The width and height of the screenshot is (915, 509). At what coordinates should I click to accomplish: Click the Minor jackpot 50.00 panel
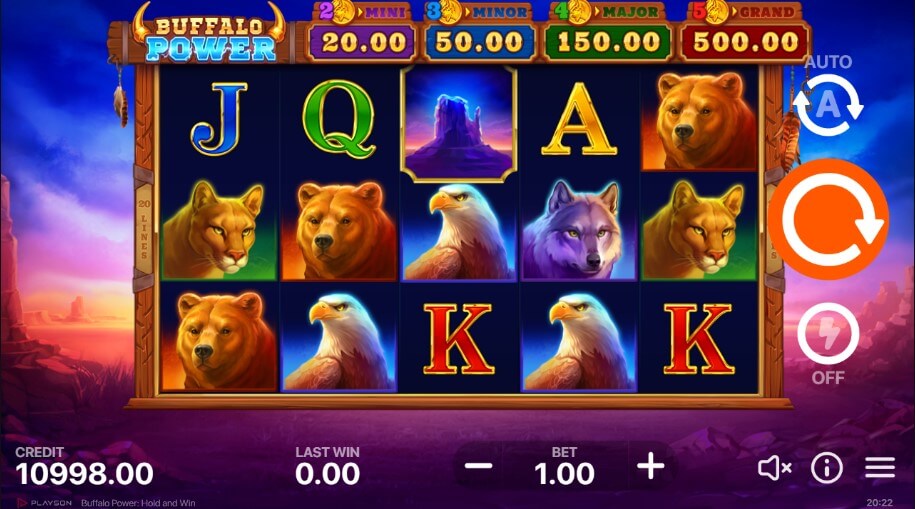point(479,42)
